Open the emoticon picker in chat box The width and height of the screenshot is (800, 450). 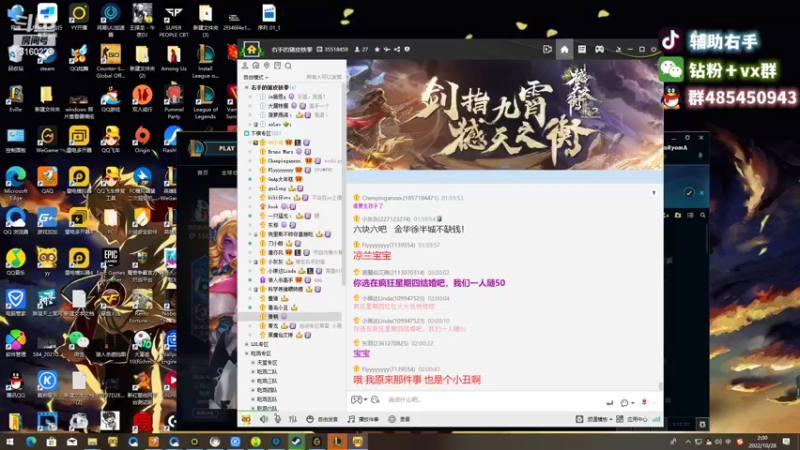[x=356, y=399]
